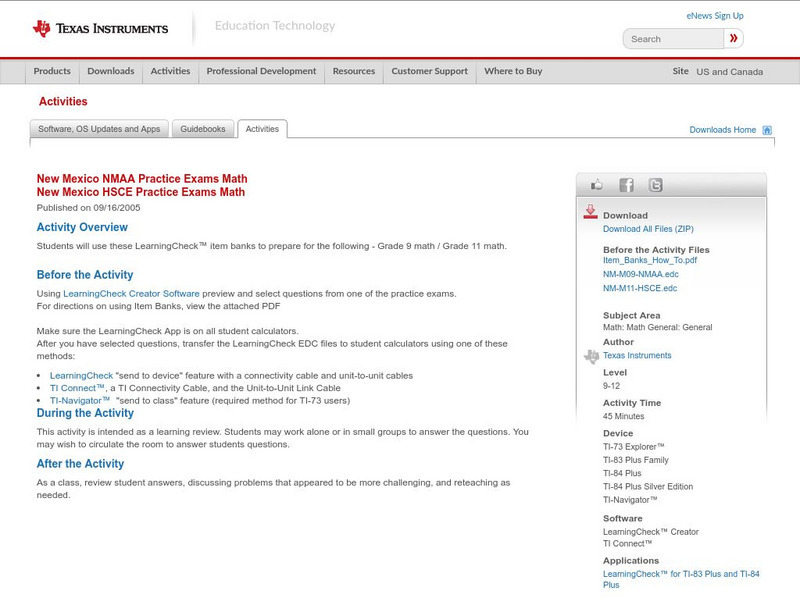Share the activity on Twitter

[656, 184]
